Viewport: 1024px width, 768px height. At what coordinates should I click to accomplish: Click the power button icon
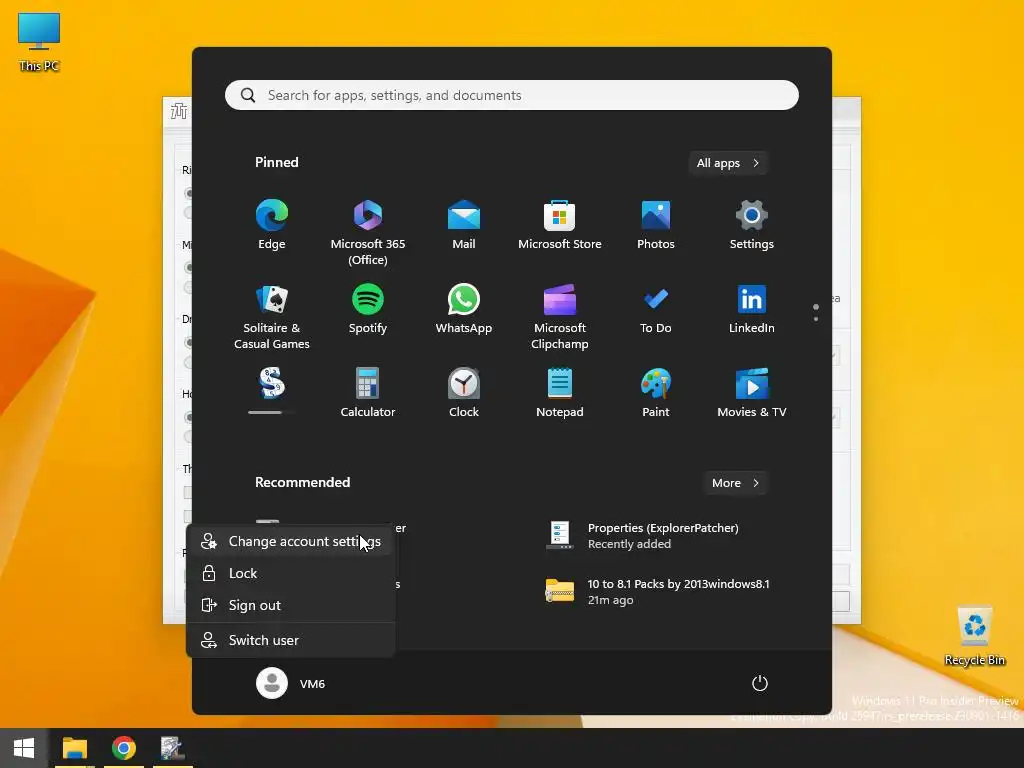point(760,683)
